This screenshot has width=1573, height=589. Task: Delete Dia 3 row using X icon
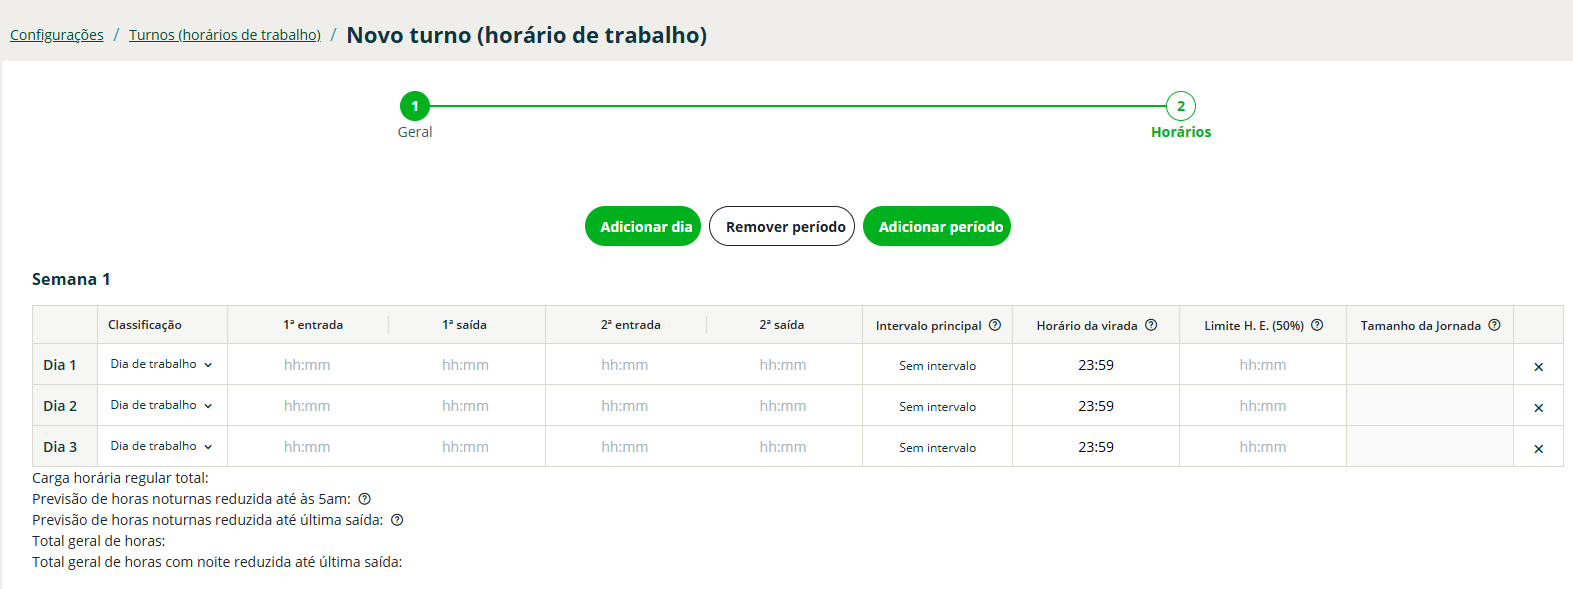1538,449
